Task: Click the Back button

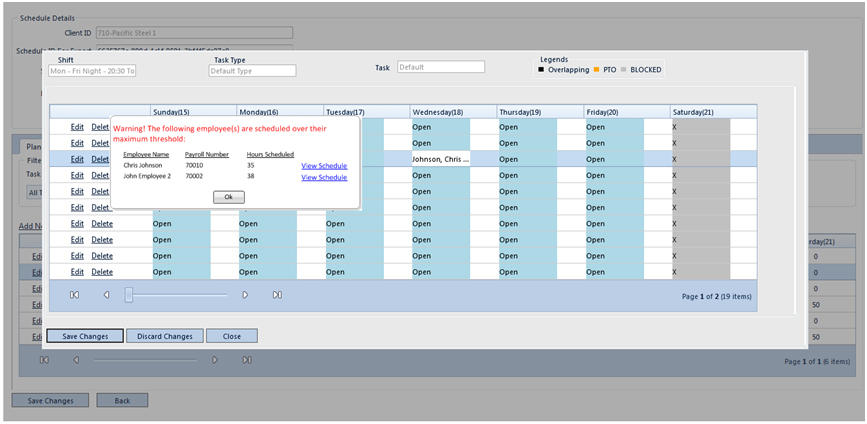Action: click(122, 400)
